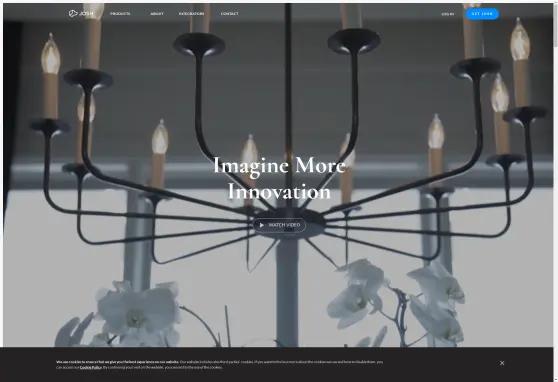The height and width of the screenshot is (382, 558).
Task: Click the 'Imagine More Innovation' headline
Action: coord(279,178)
